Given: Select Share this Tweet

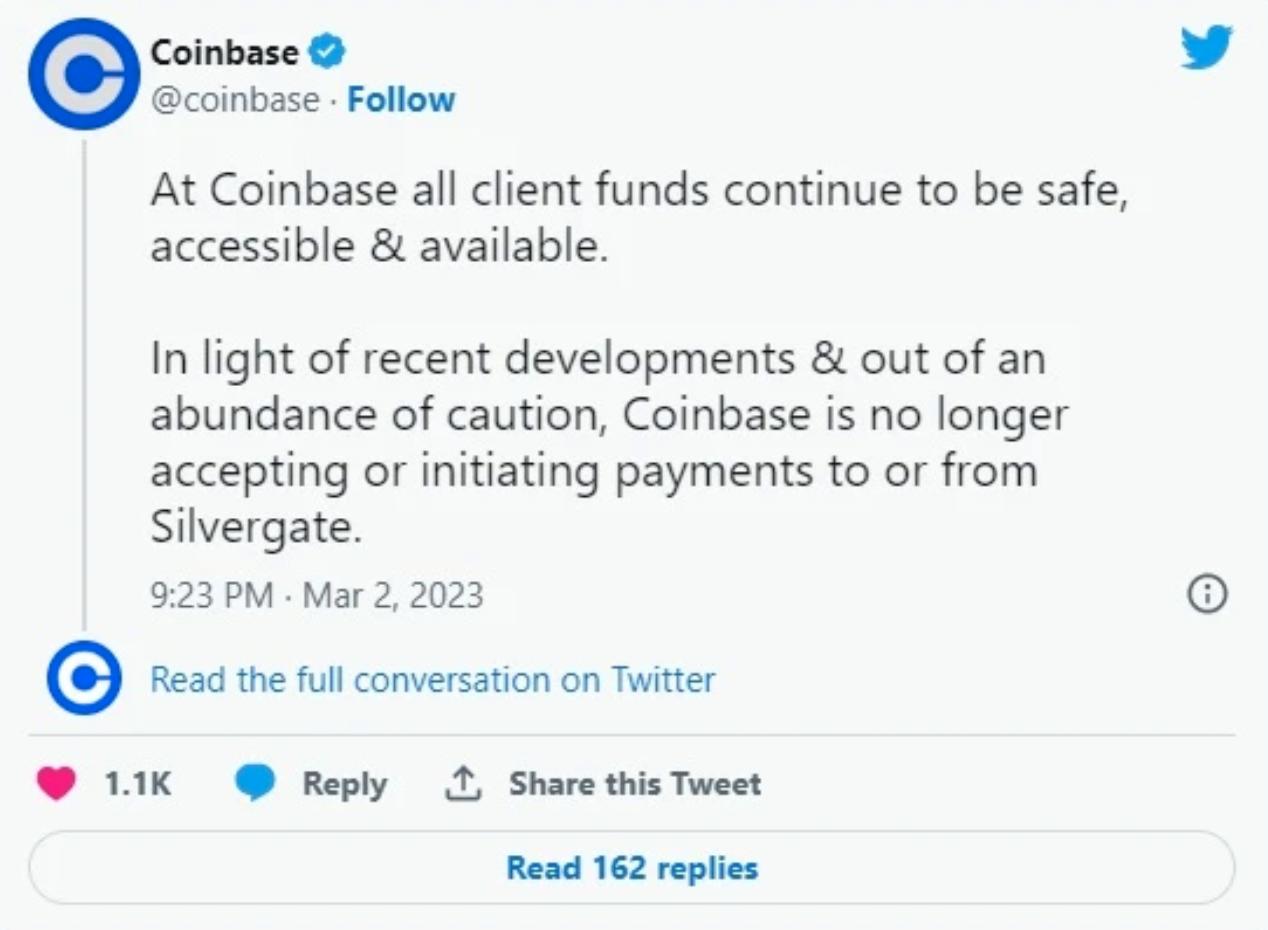Looking at the screenshot, I should (634, 784).
